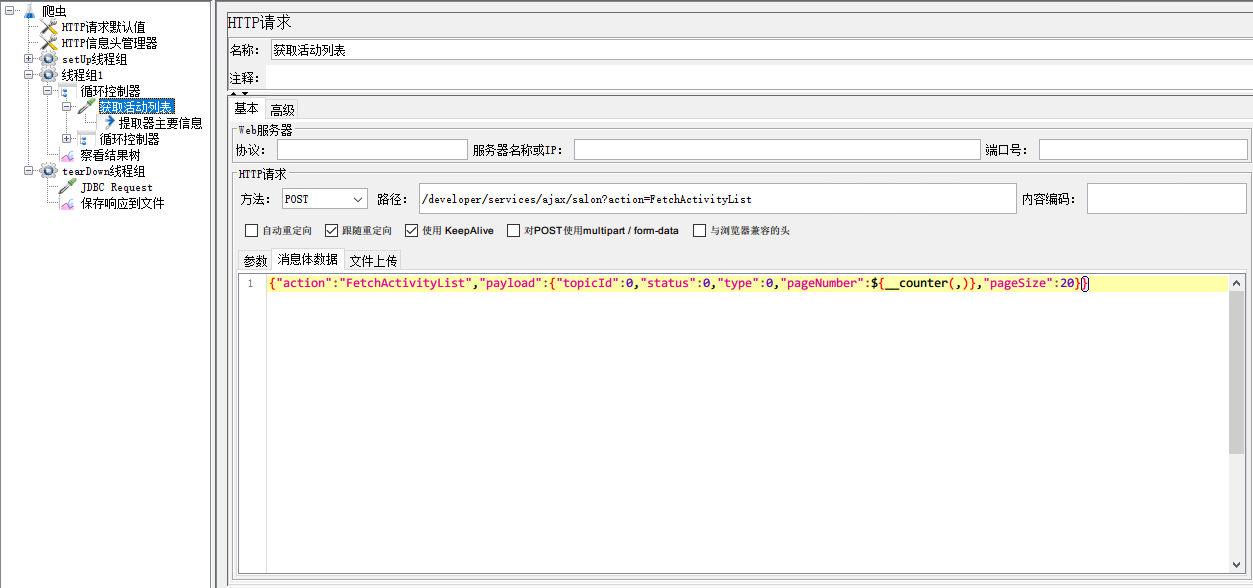Image resolution: width=1253 pixels, height=588 pixels.
Task: Switch to the 文件上传 tab
Action: coord(373,261)
